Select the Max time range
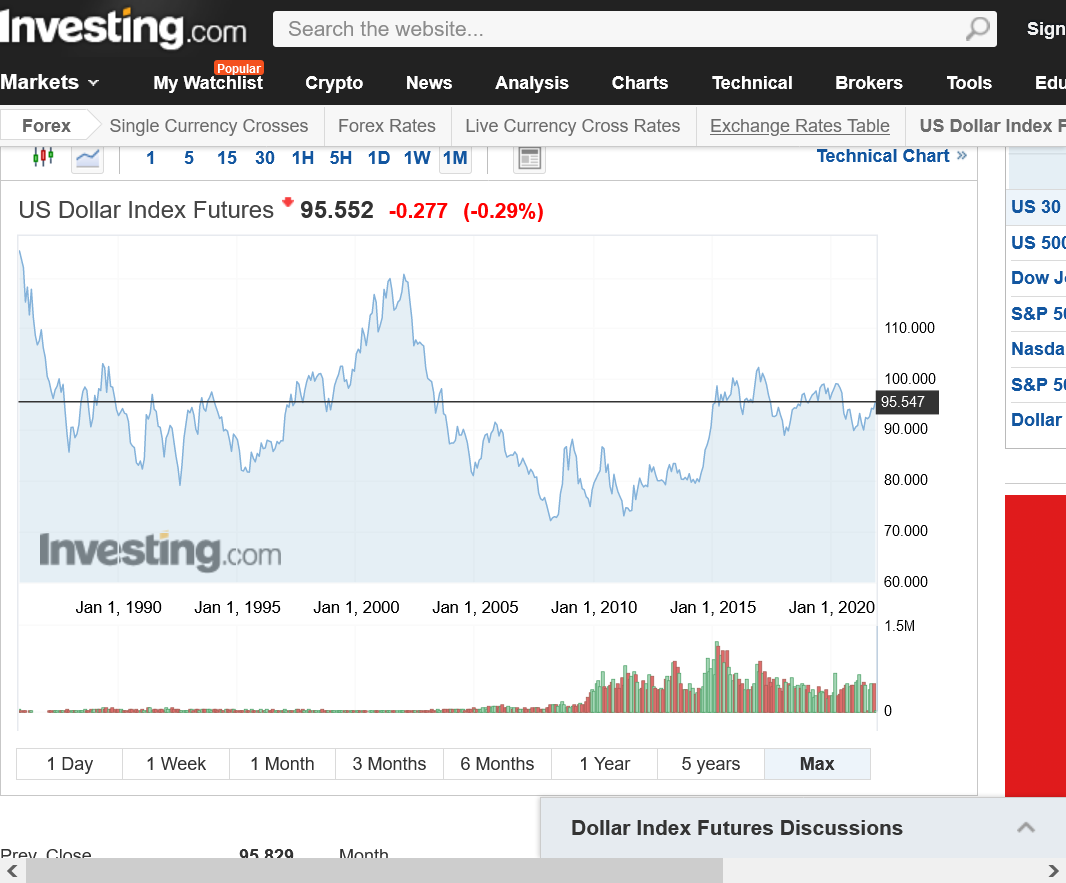Screen dimensions: 1066x883 pos(817,764)
